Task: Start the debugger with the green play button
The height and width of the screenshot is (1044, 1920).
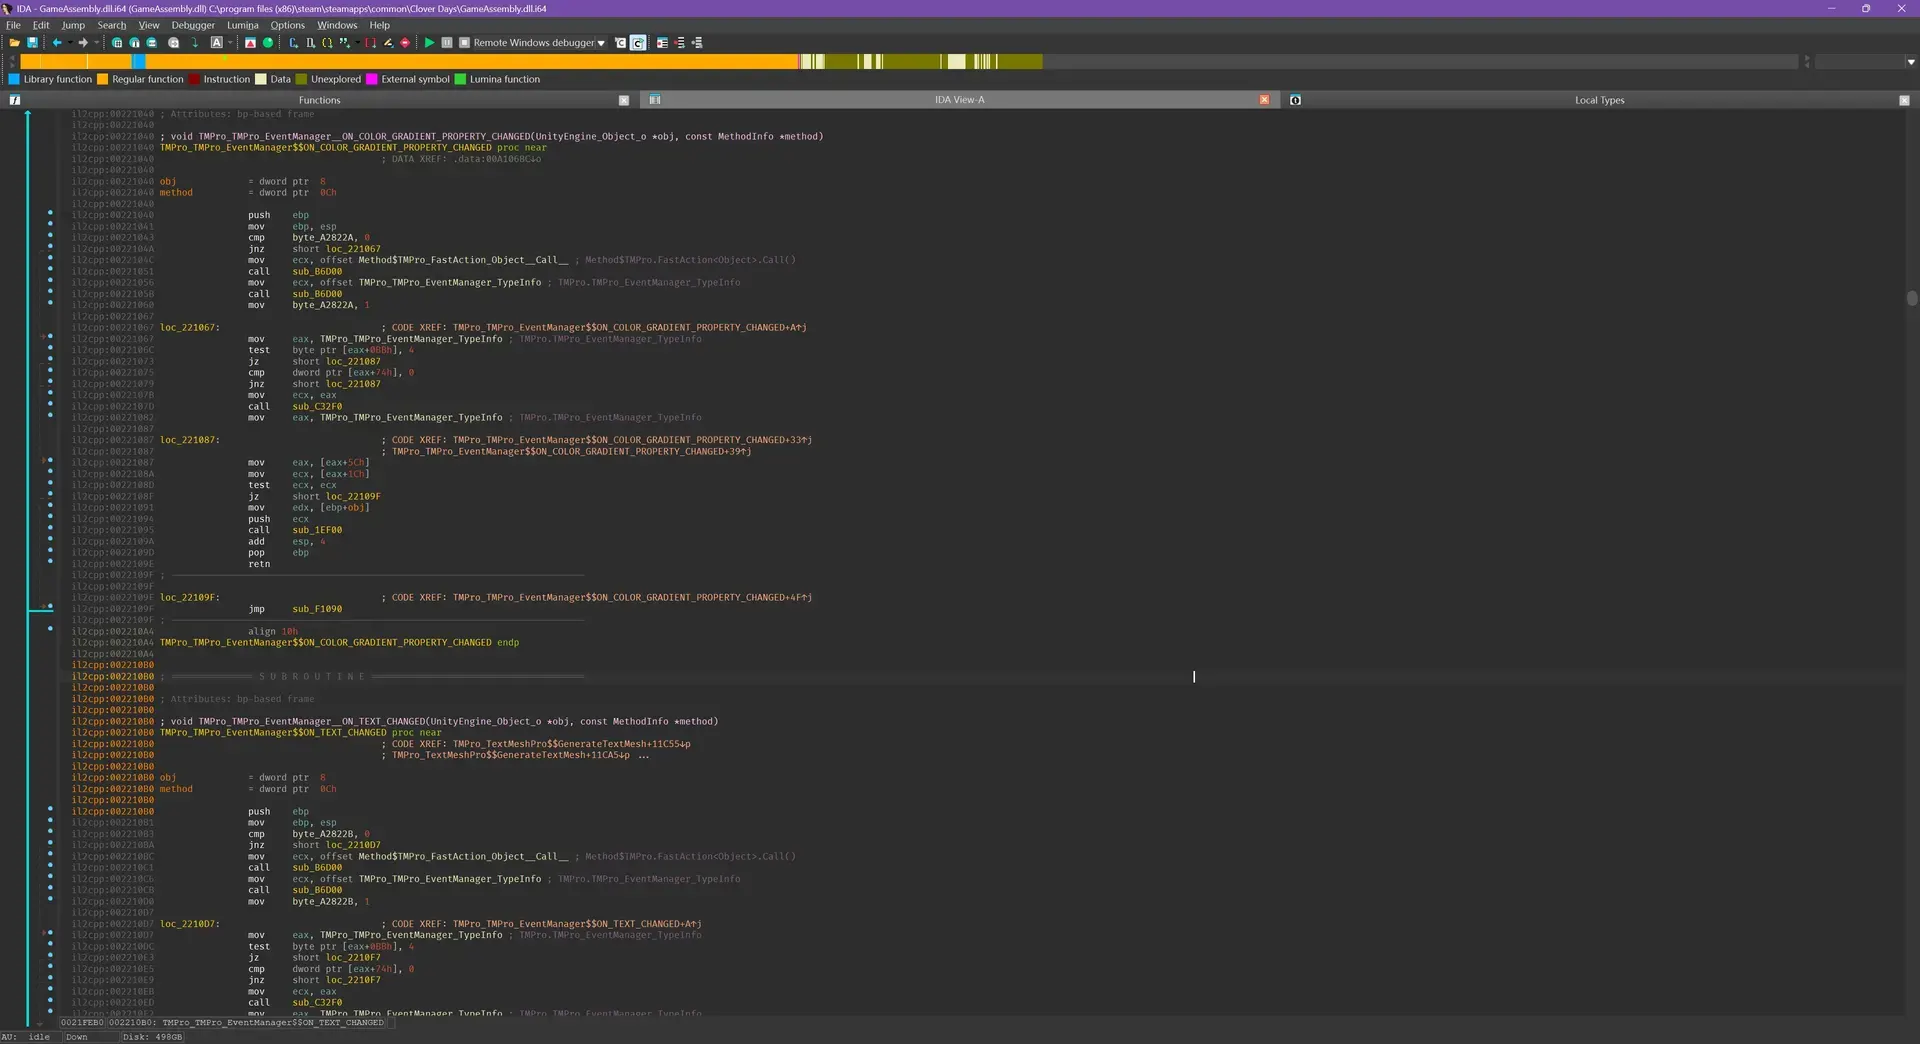Action: (429, 43)
